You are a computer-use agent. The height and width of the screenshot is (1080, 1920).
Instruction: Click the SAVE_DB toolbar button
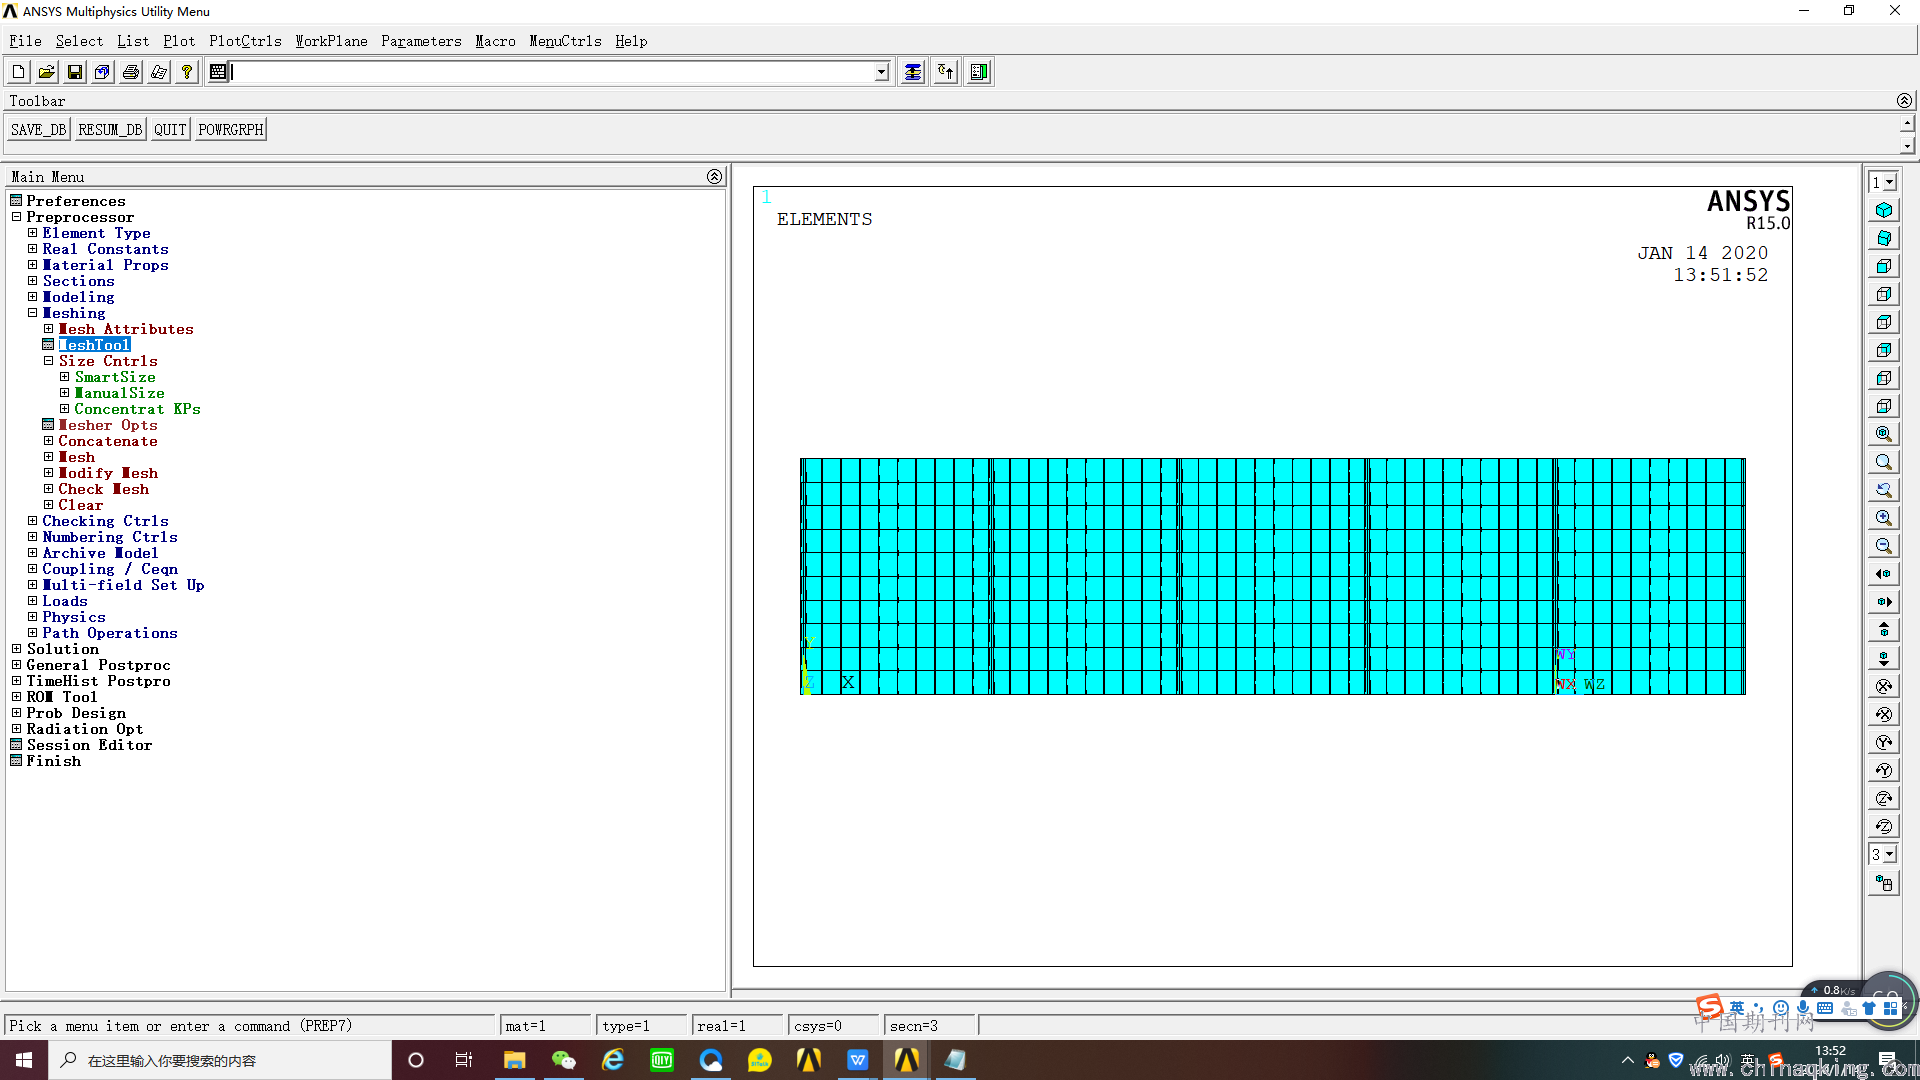(x=38, y=130)
